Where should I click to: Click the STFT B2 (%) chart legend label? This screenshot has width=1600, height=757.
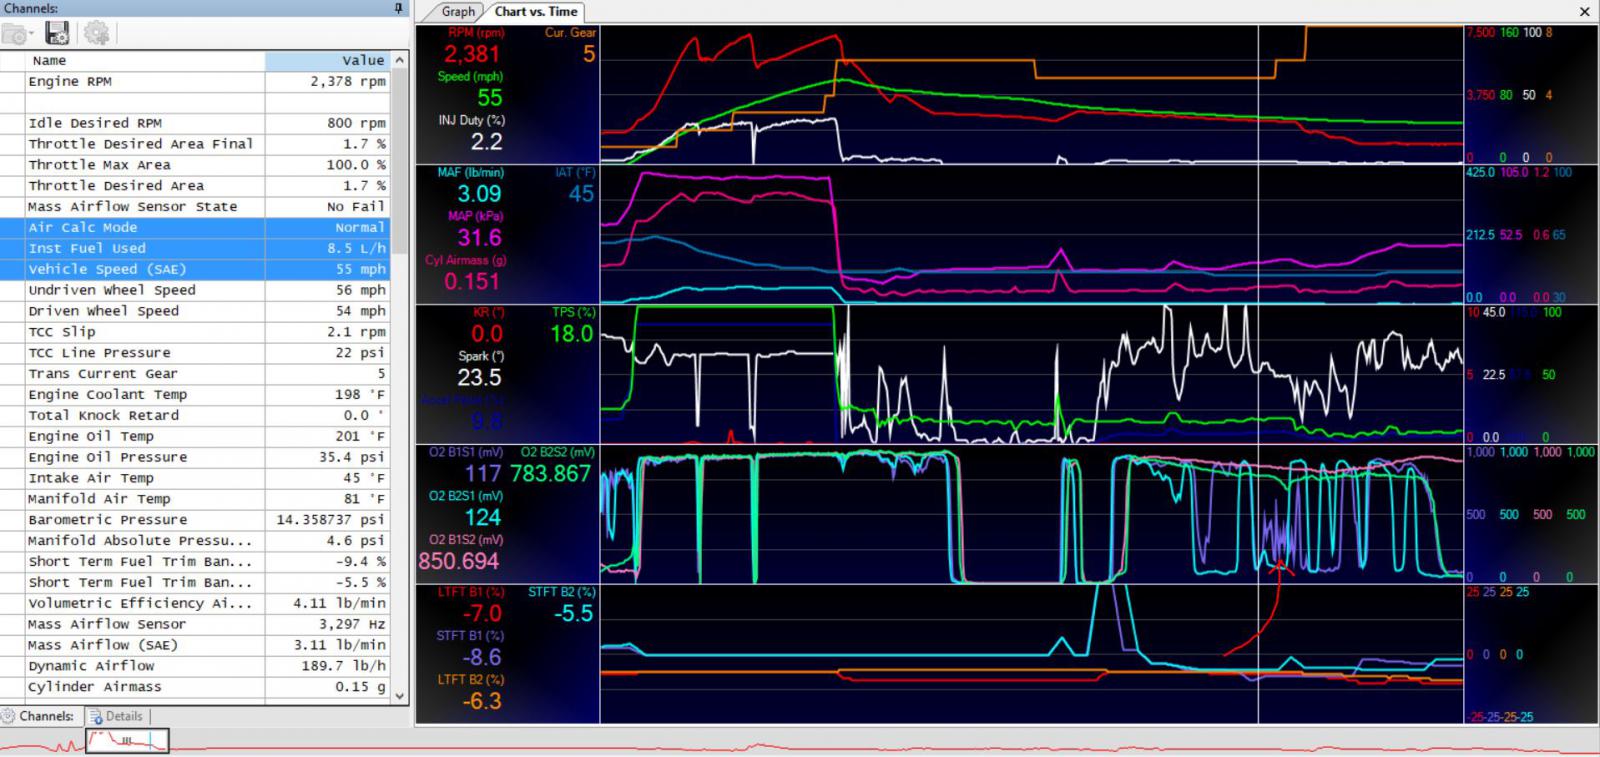tap(562, 592)
